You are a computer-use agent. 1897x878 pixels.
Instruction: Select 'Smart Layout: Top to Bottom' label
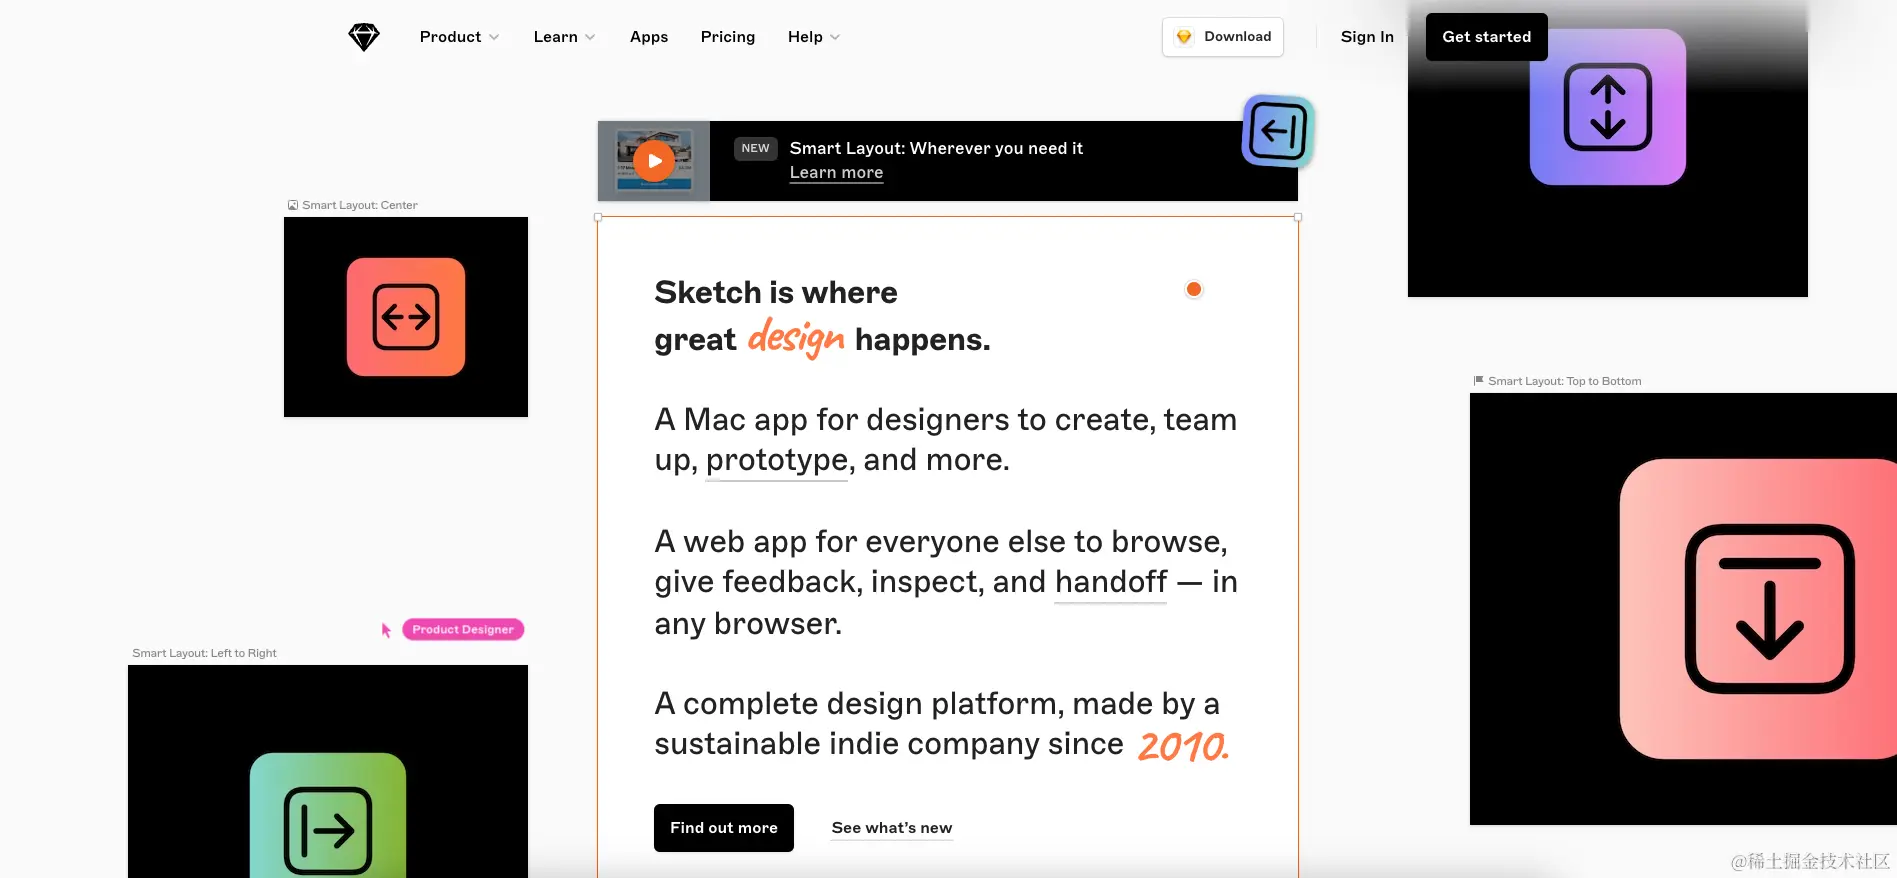(x=1565, y=381)
